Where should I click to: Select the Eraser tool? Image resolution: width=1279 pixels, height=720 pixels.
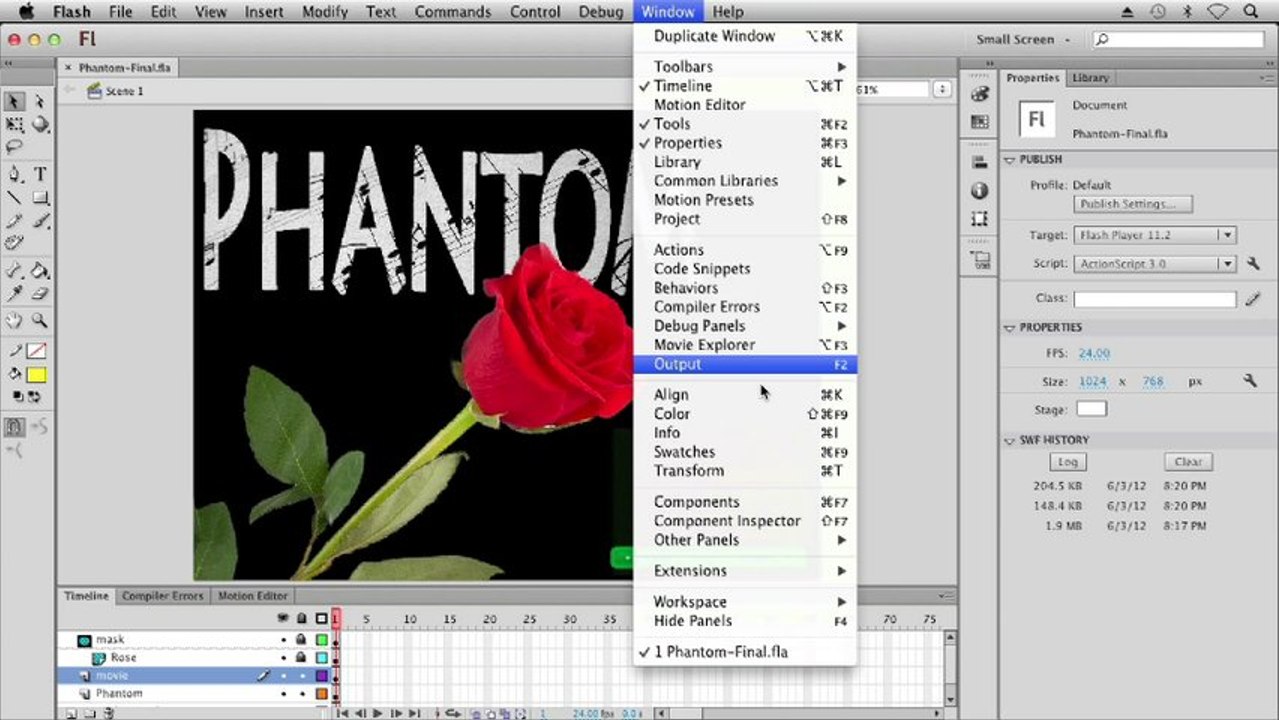(x=40, y=294)
